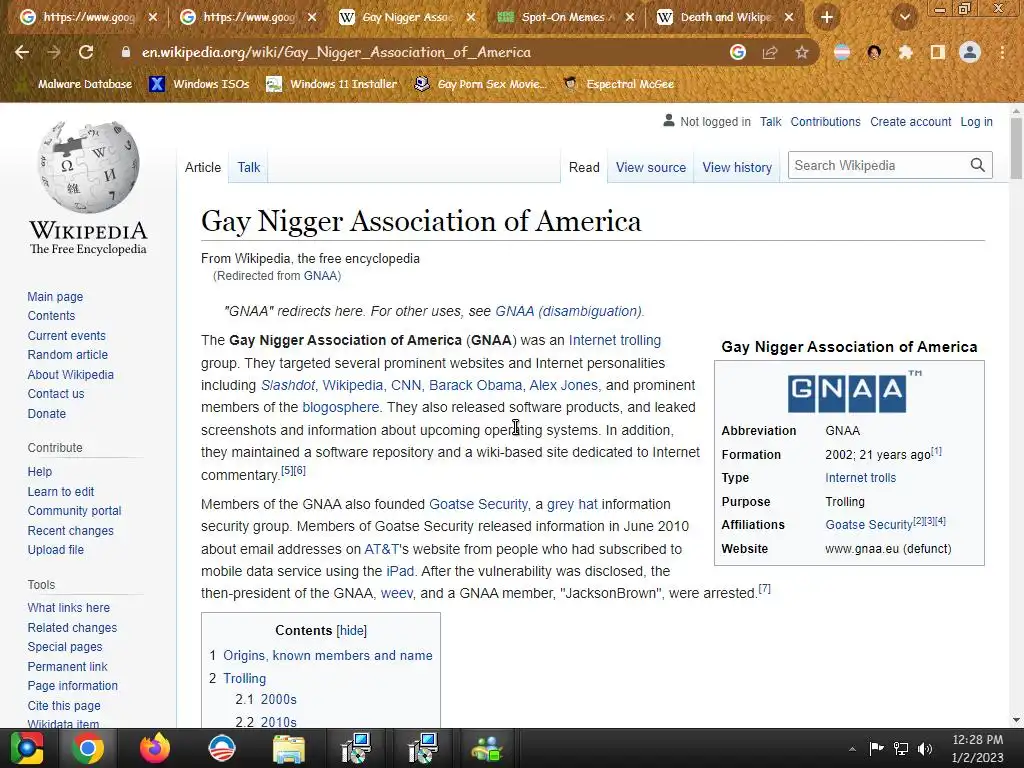Click the Search Wikipedia input field
The width and height of the screenshot is (1024, 768).
[878, 165]
